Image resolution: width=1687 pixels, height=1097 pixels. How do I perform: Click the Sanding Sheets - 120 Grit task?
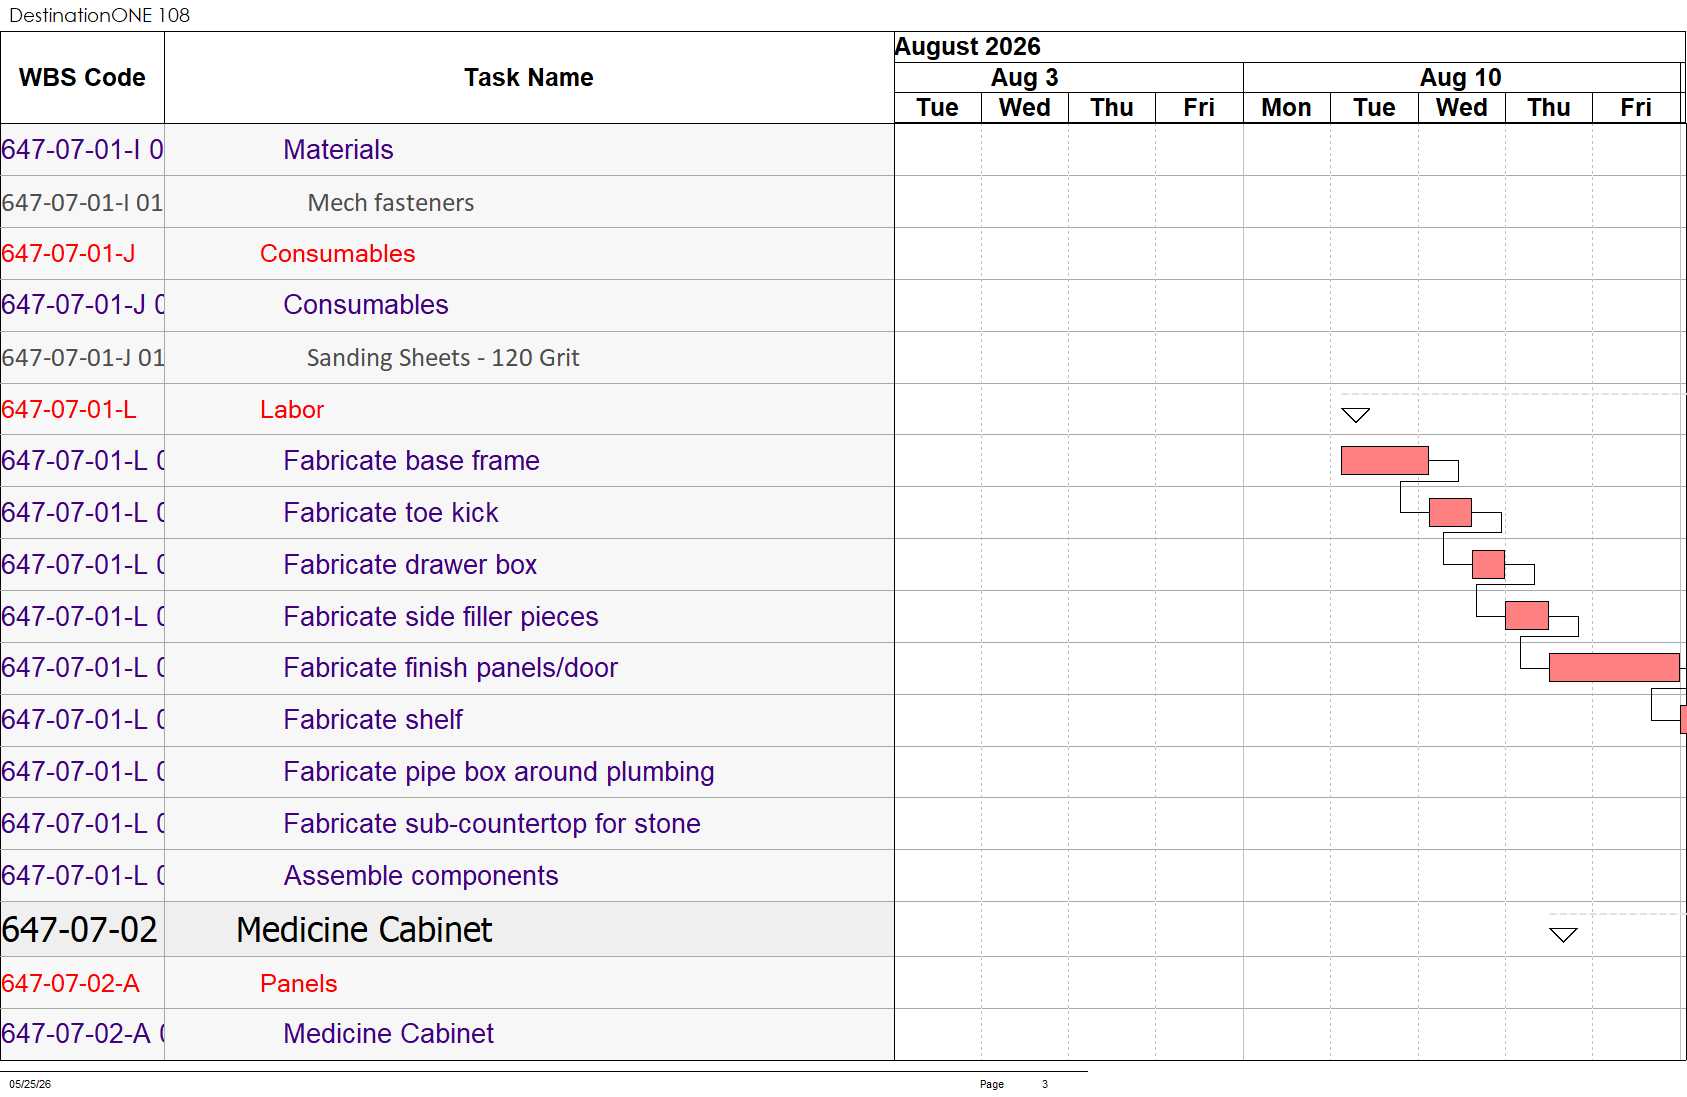(x=443, y=358)
